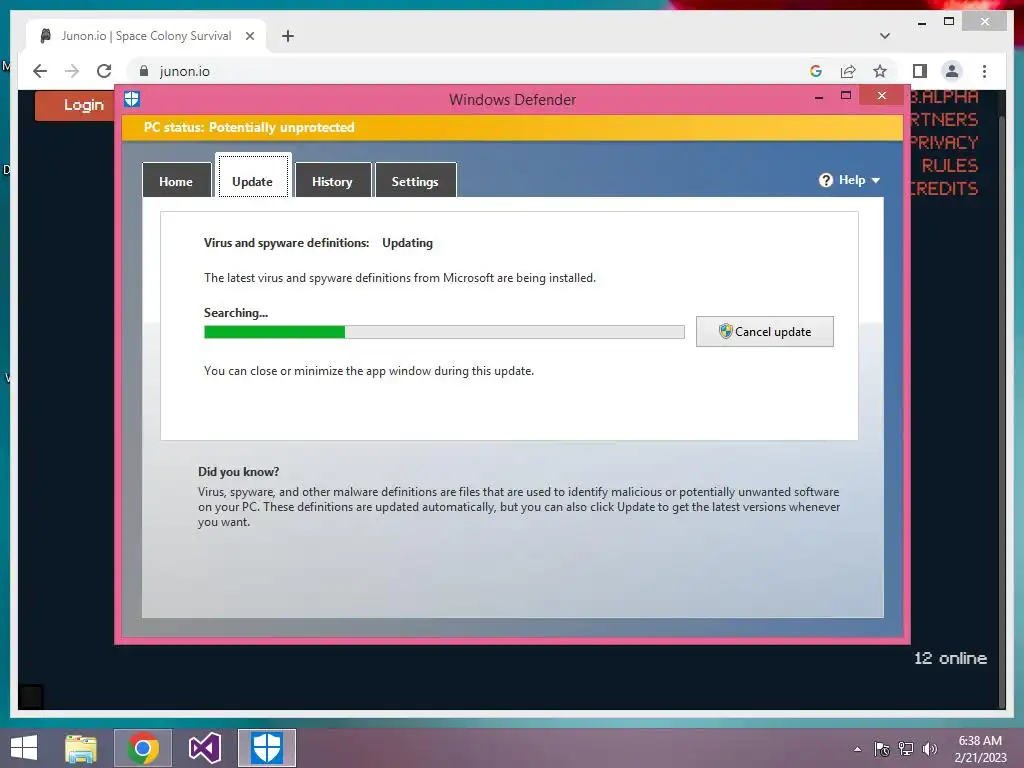Click the Google icon in the address bar
Image resolution: width=1024 pixels, height=768 pixels.
tap(816, 71)
